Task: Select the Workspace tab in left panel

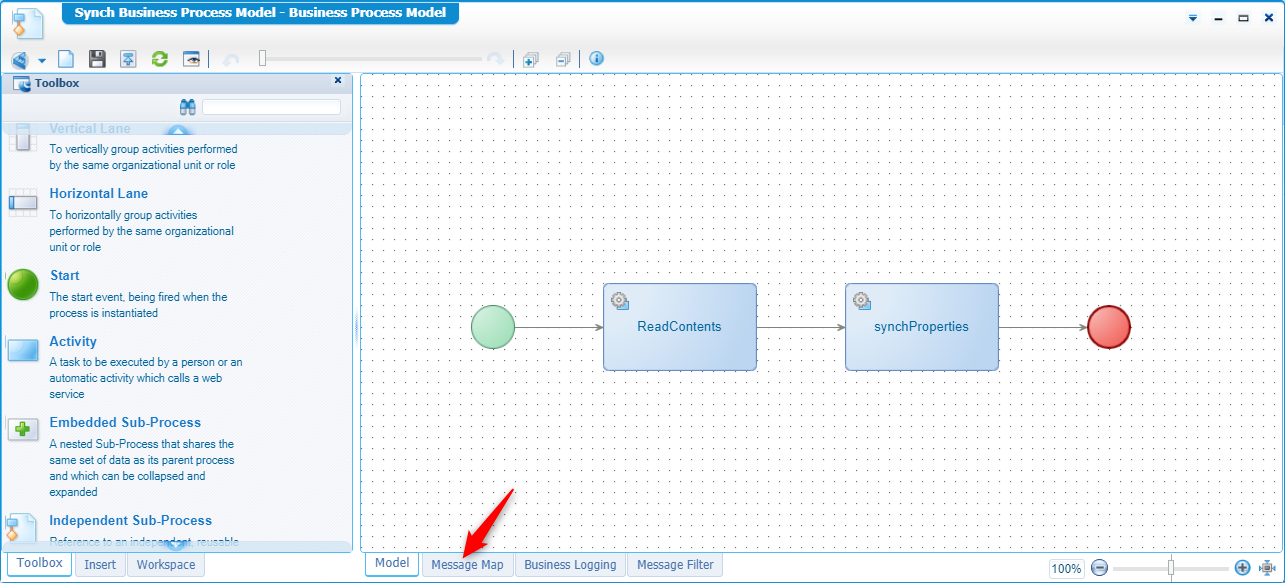Action: 166,565
